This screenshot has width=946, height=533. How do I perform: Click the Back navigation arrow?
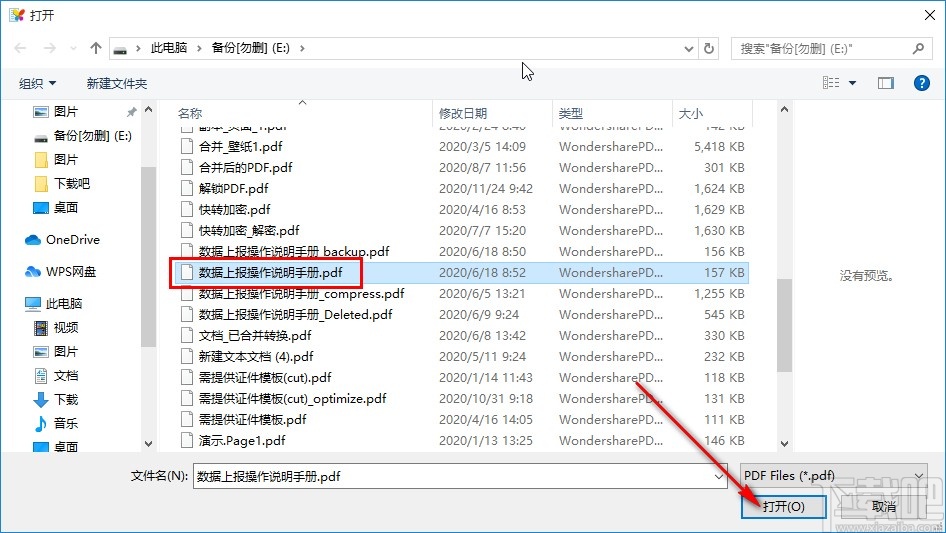tap(20, 48)
